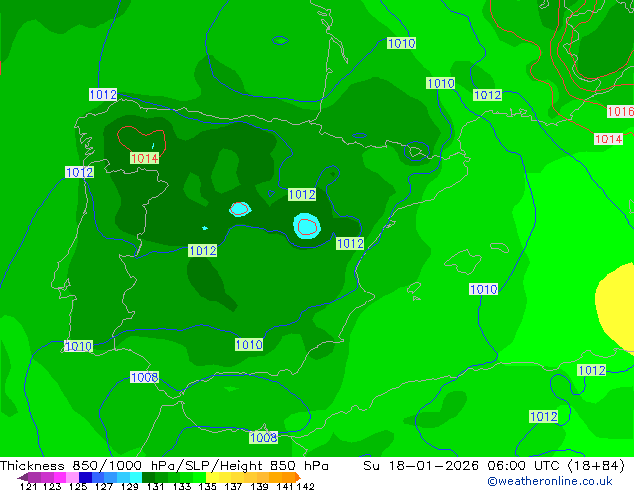The height and width of the screenshot is (490, 634).
Task: Choose the darkest green legend swatch
Action: click(148, 477)
